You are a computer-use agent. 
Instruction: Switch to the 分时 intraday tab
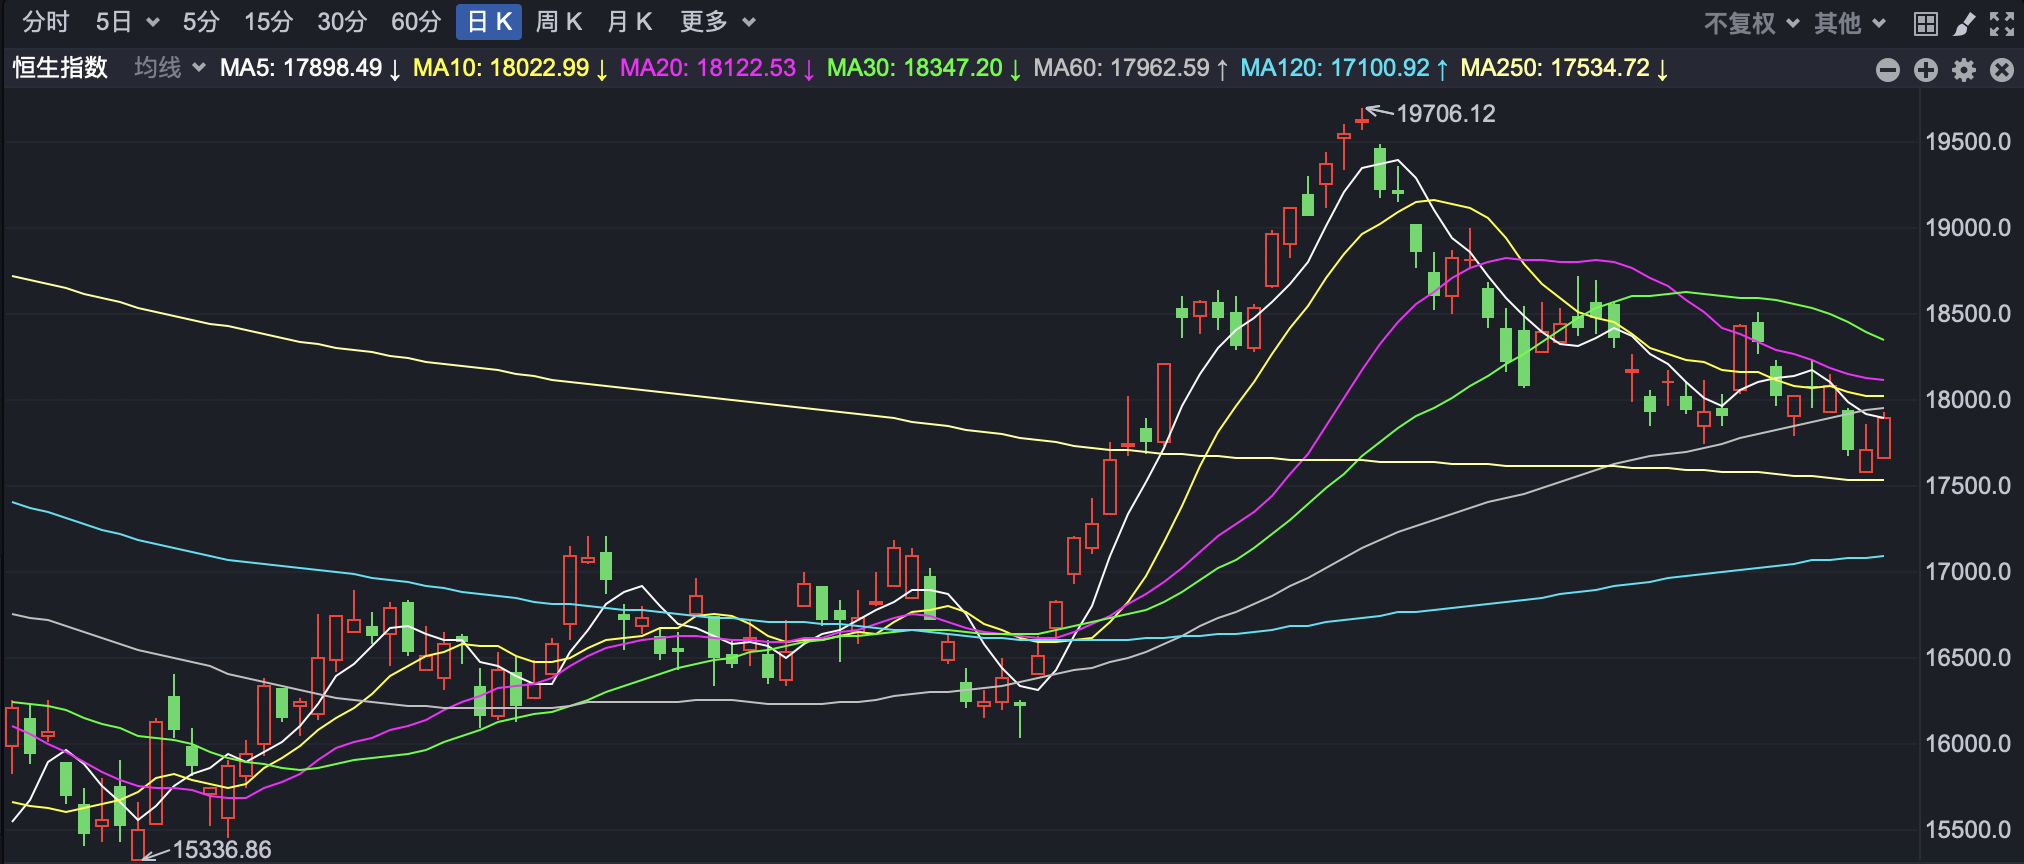tap(46, 22)
